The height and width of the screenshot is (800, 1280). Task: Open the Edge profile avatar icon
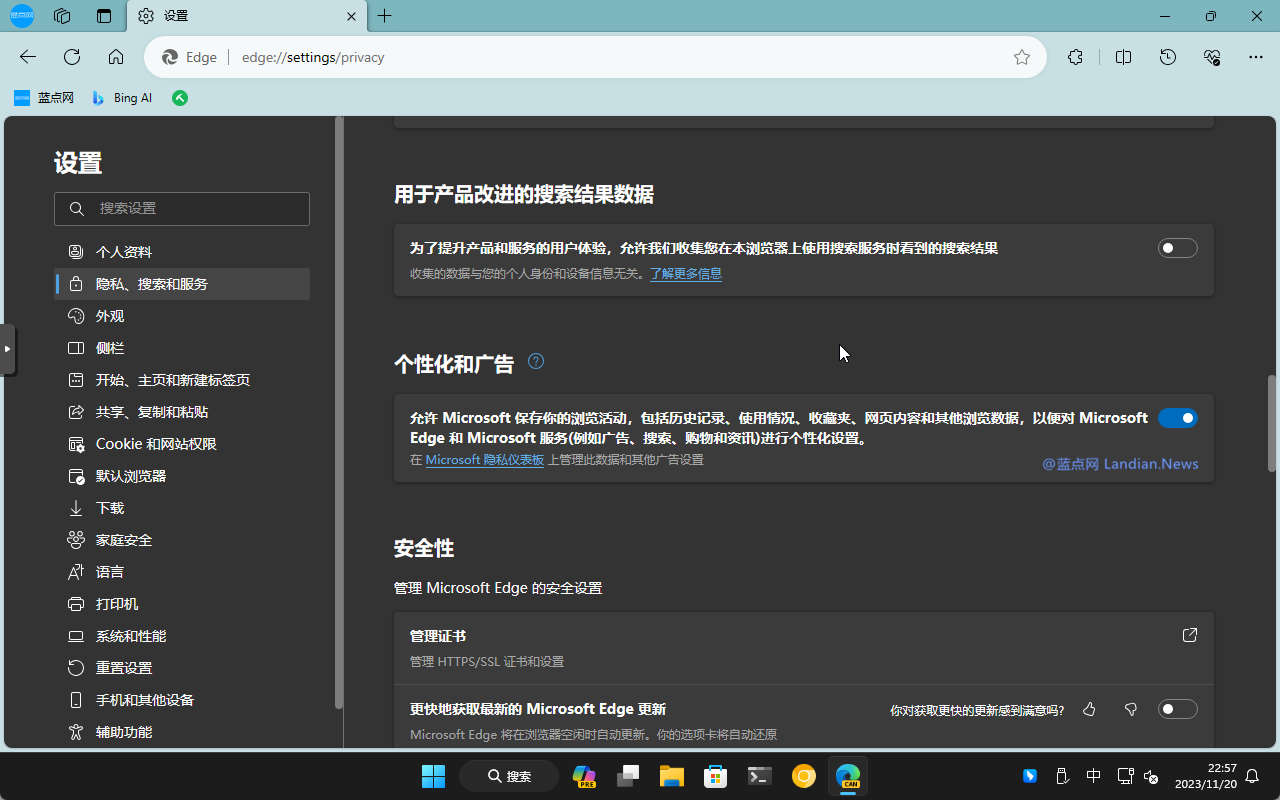point(21,16)
